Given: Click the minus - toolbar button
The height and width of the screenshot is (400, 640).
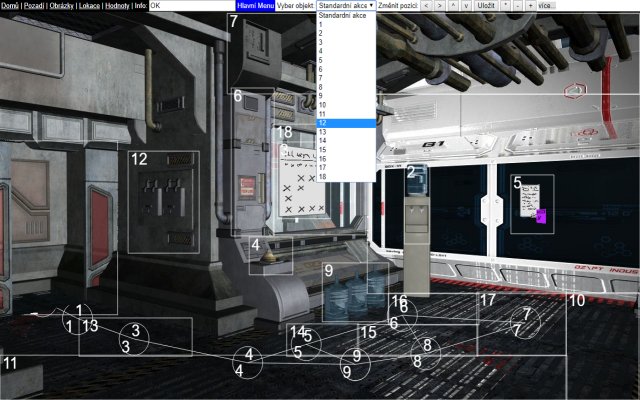Looking at the screenshot, I should coord(518,6).
